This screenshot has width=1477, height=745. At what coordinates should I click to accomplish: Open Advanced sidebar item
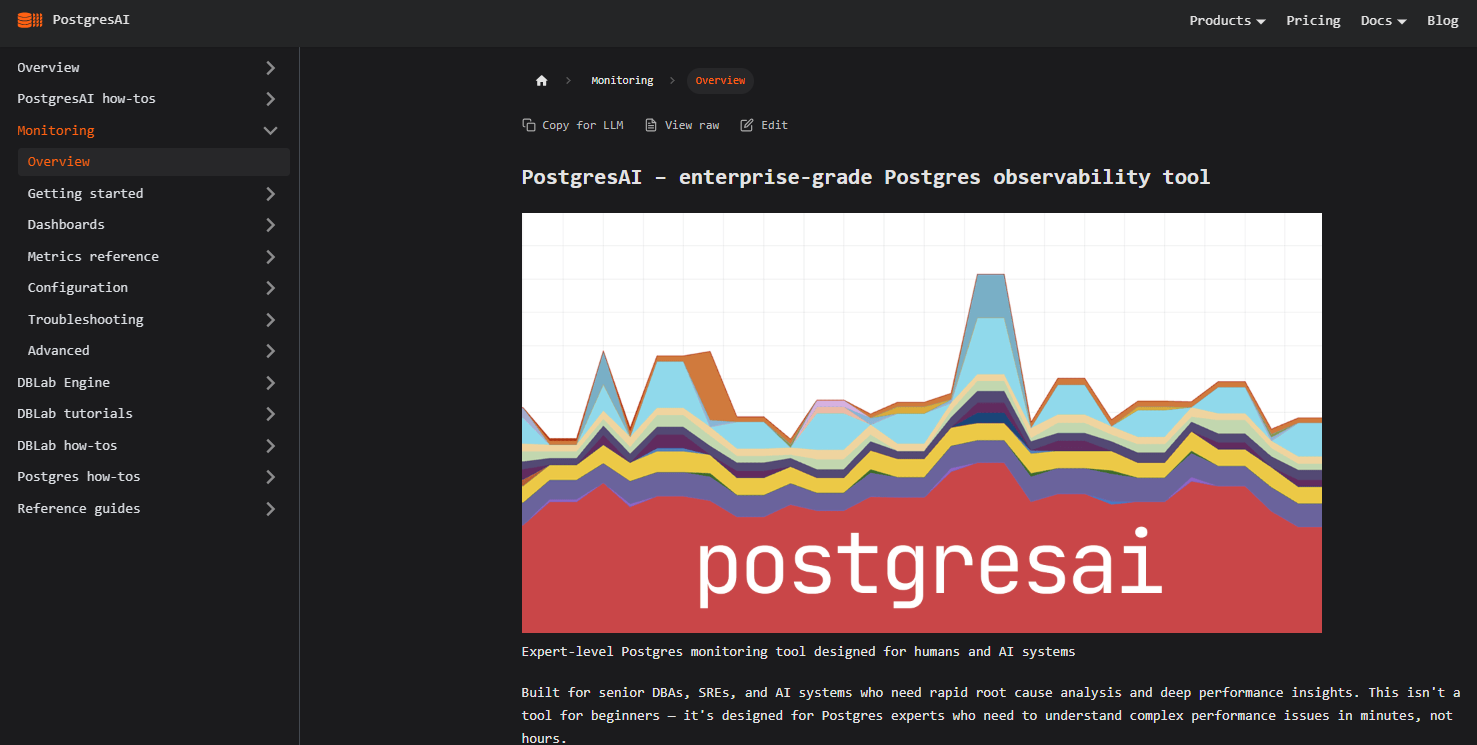(x=58, y=351)
